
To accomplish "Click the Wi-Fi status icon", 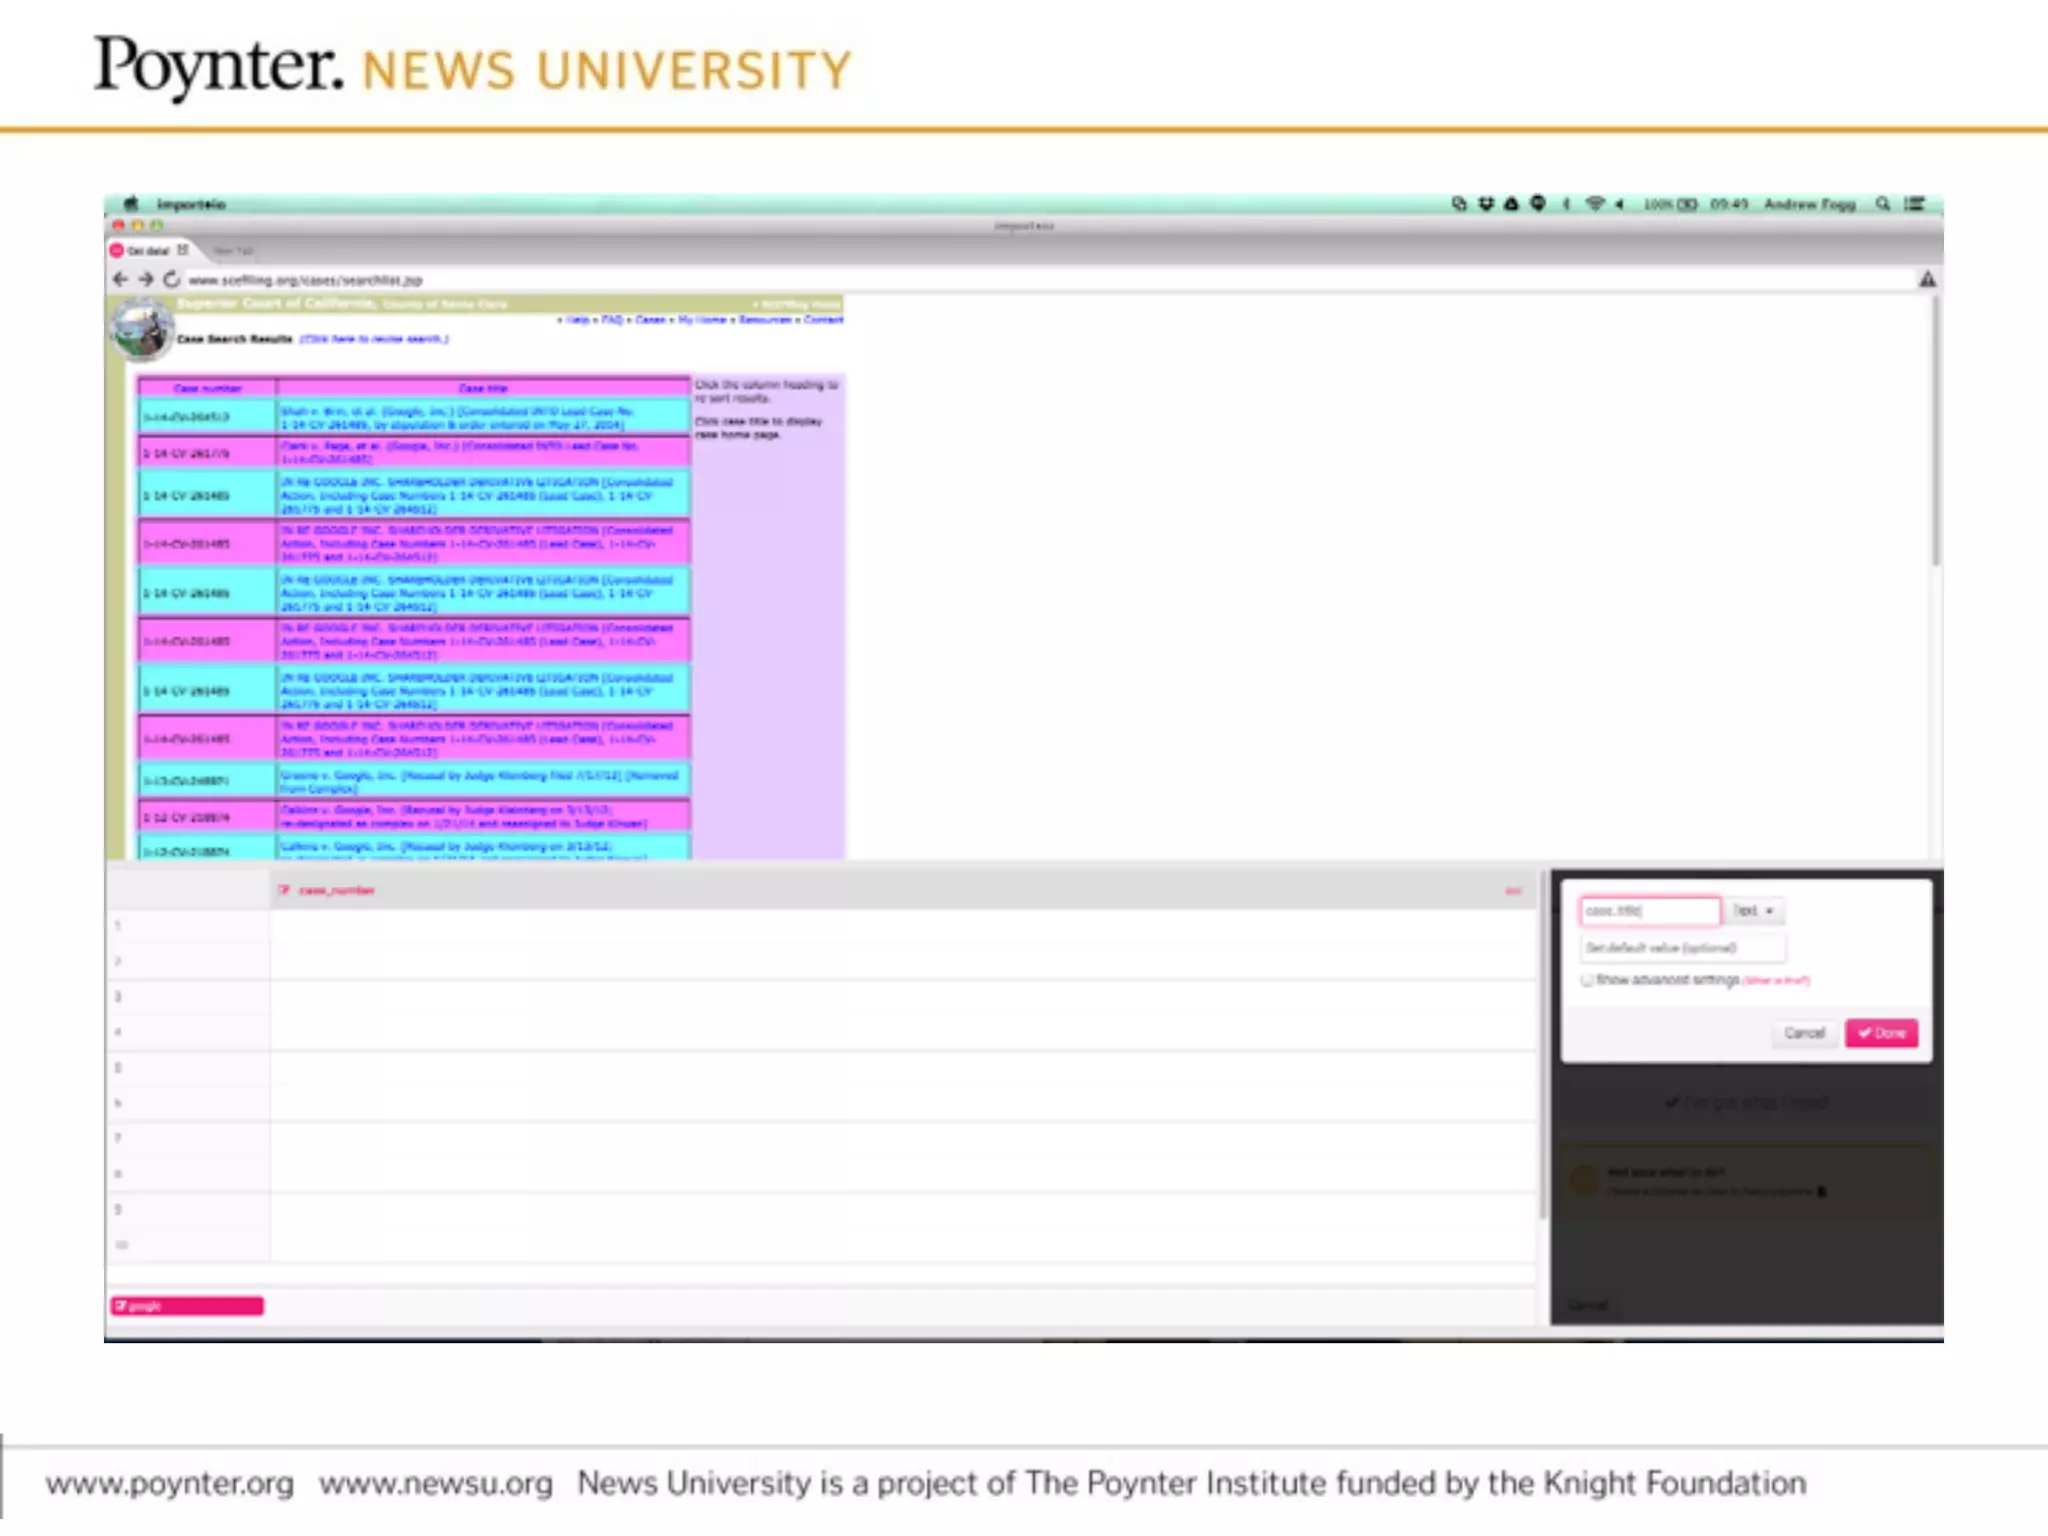I will 1595,204.
